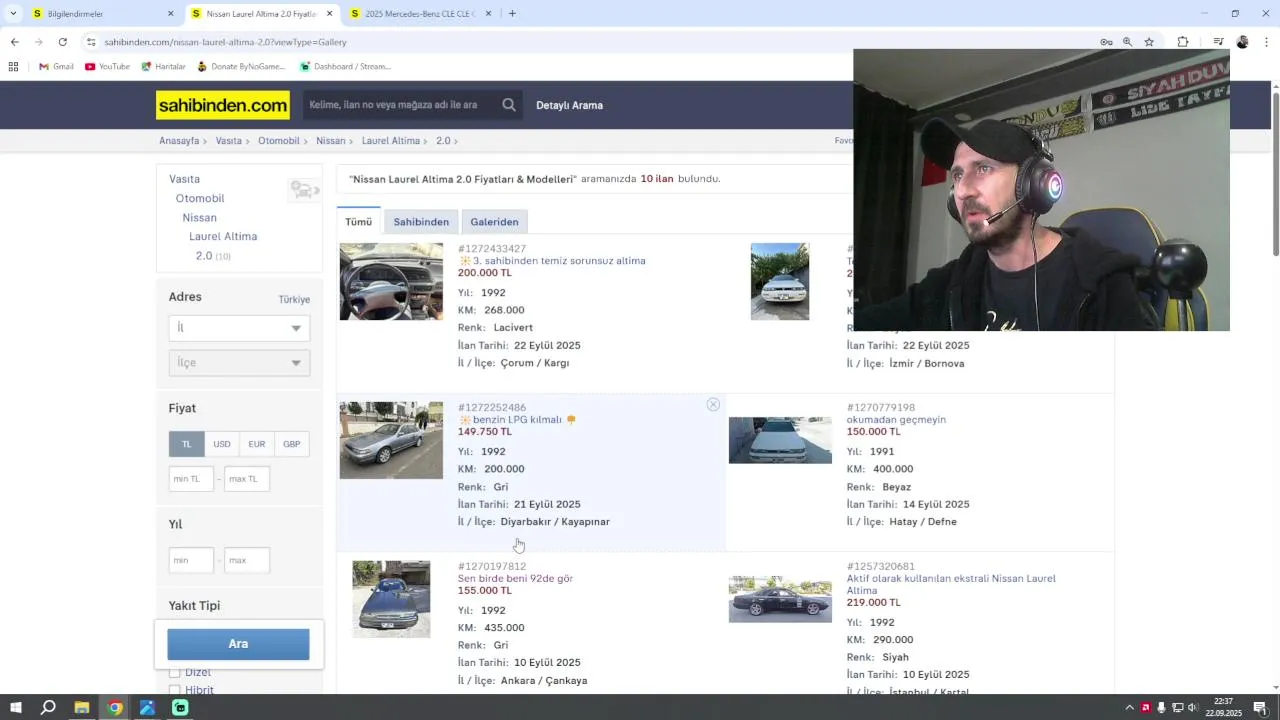
Task: Open thumbnail of okumadan geçmeyin listing
Action: click(x=780, y=441)
